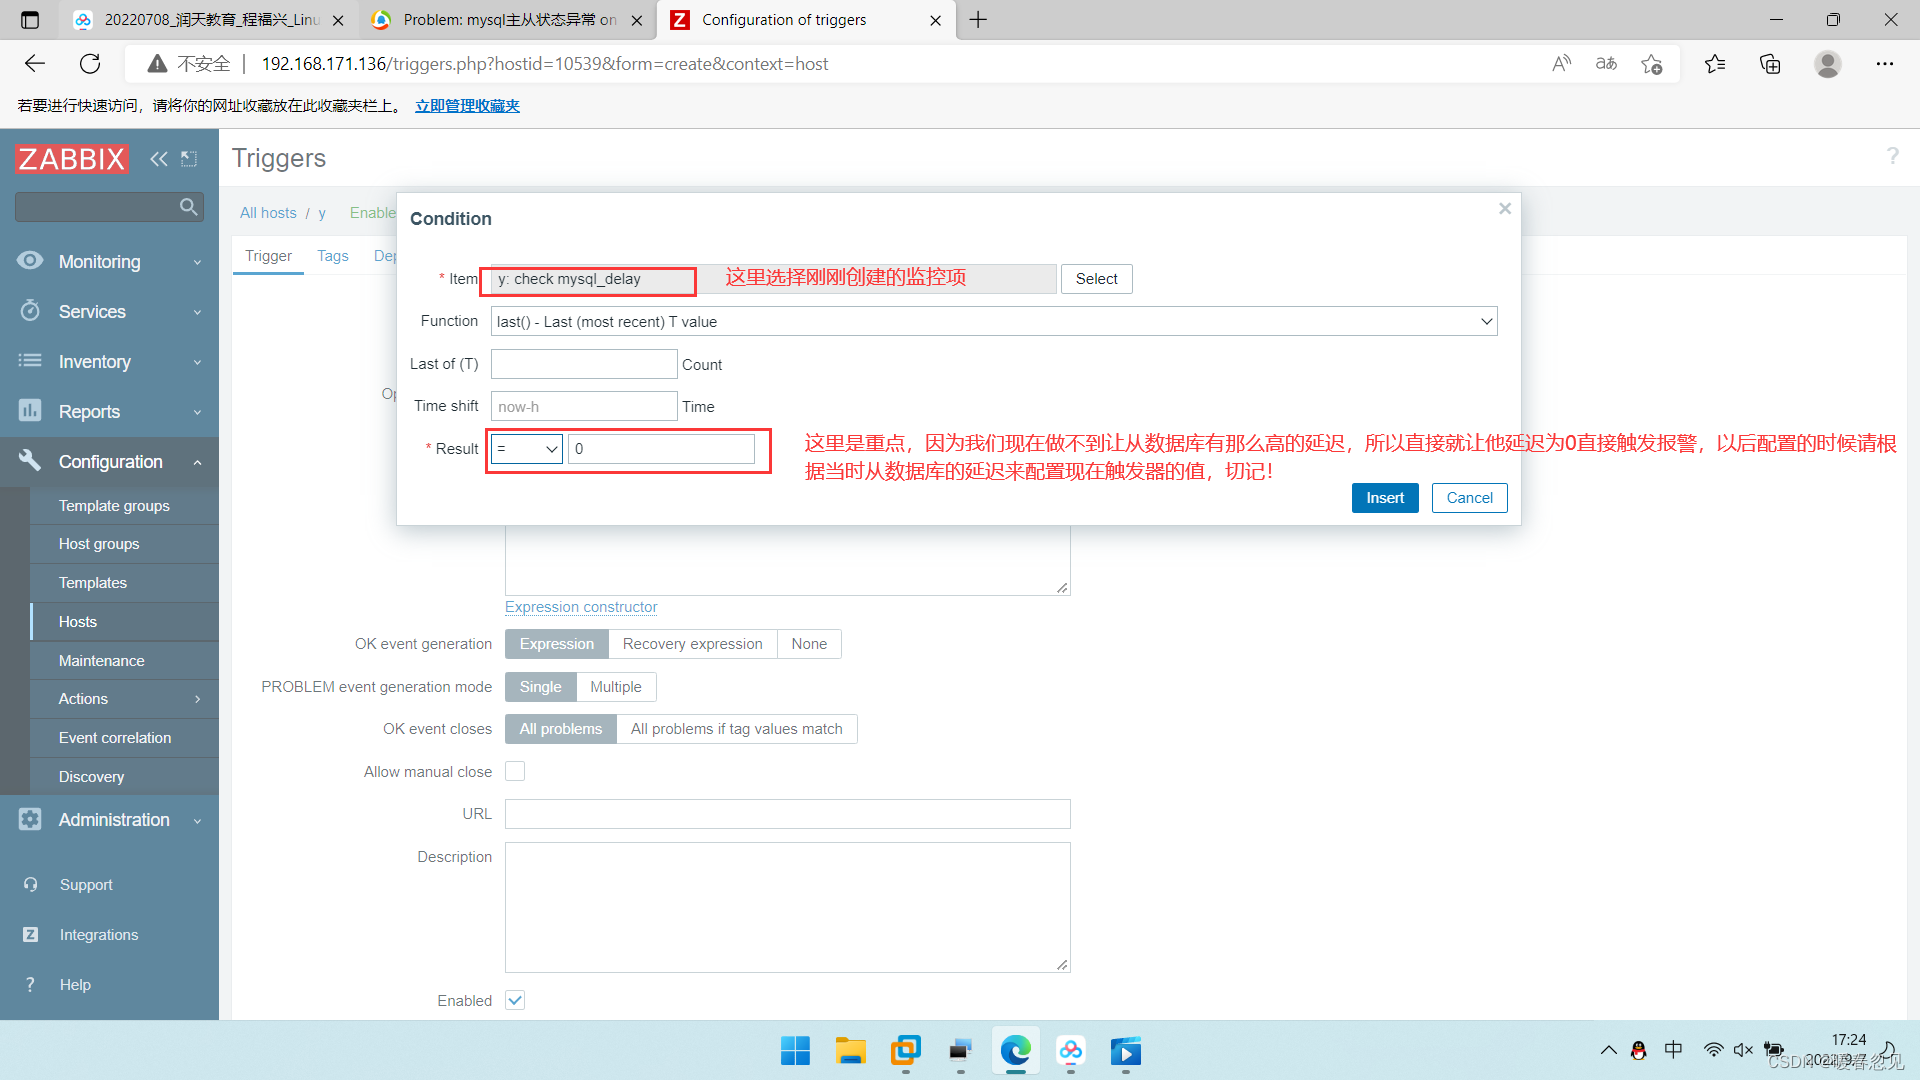Add page to favorites star icon

click(1651, 64)
